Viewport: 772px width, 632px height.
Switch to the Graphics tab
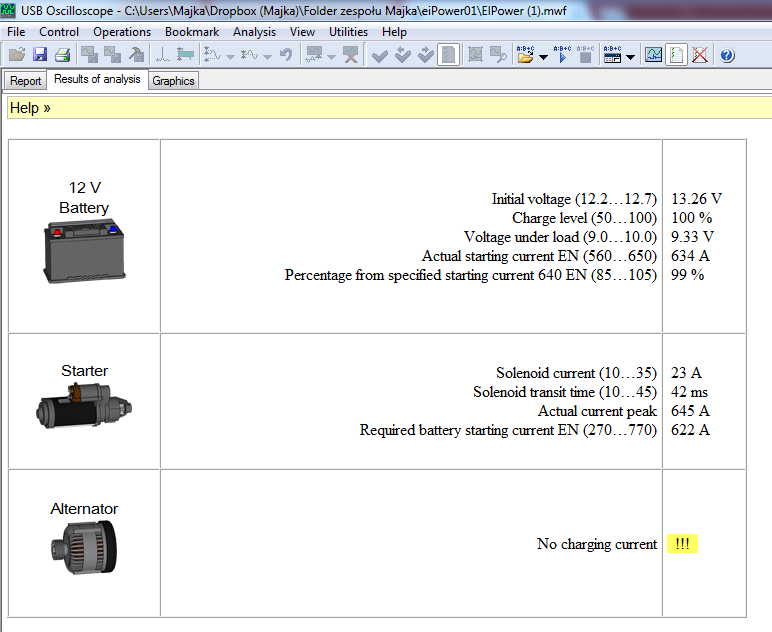click(173, 81)
